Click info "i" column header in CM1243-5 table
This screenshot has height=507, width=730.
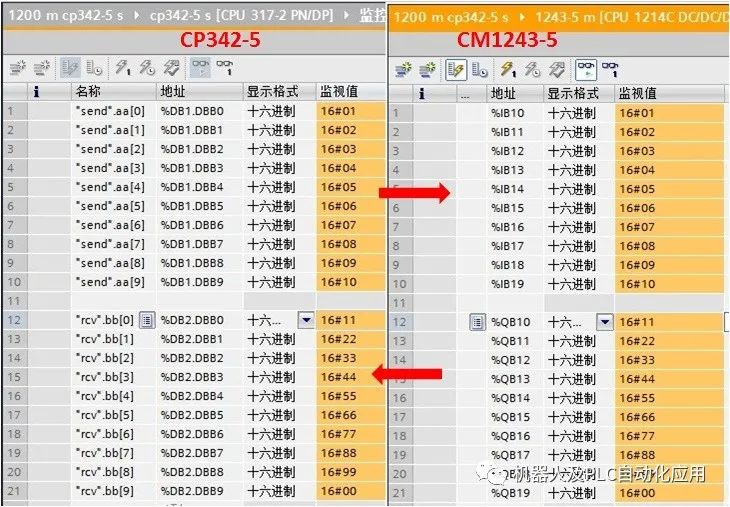tap(434, 94)
